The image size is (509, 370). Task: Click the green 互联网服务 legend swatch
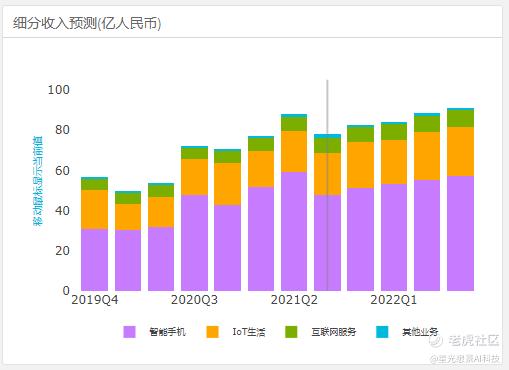291,332
